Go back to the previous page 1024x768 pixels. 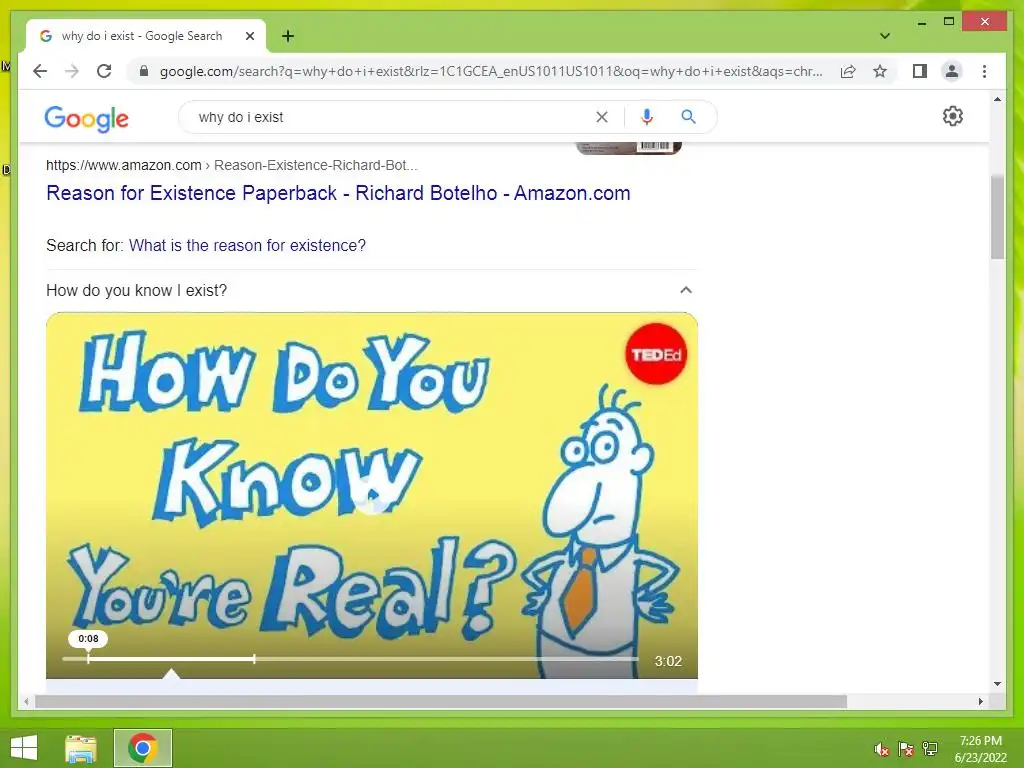tap(40, 71)
